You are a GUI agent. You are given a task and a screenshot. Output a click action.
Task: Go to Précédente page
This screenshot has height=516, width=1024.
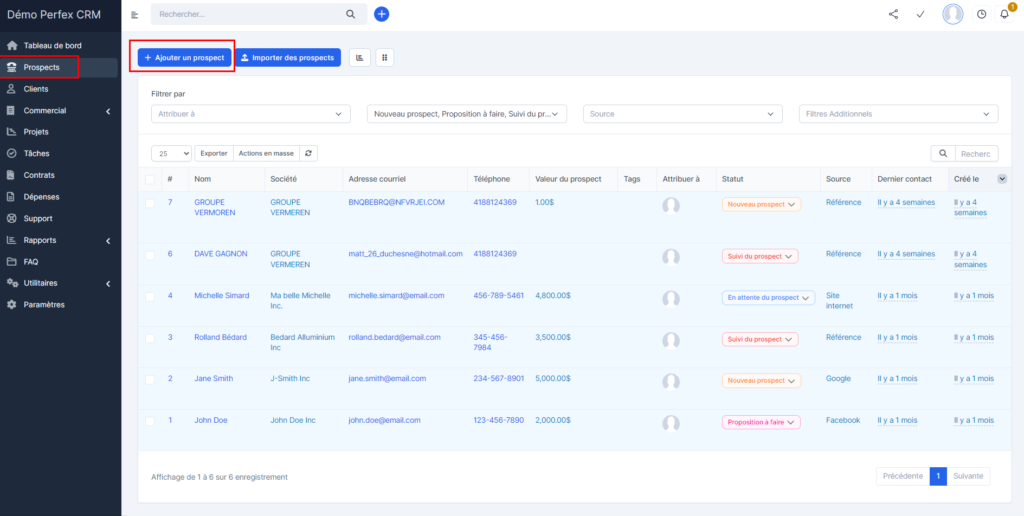point(903,476)
